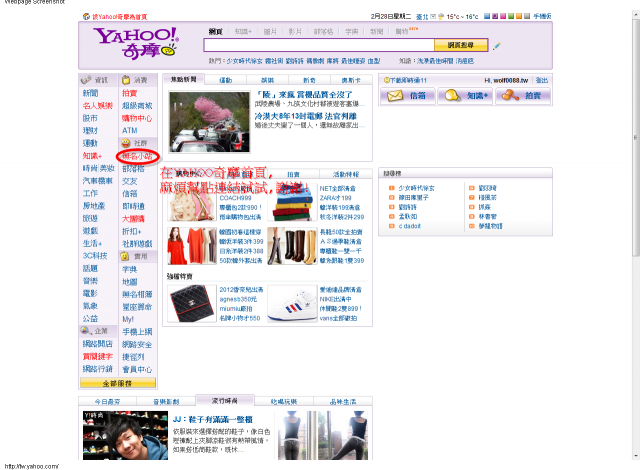This screenshot has height=470, width=640.
Task: Click the small envelope icon next to 臺北
Action: [433, 17]
